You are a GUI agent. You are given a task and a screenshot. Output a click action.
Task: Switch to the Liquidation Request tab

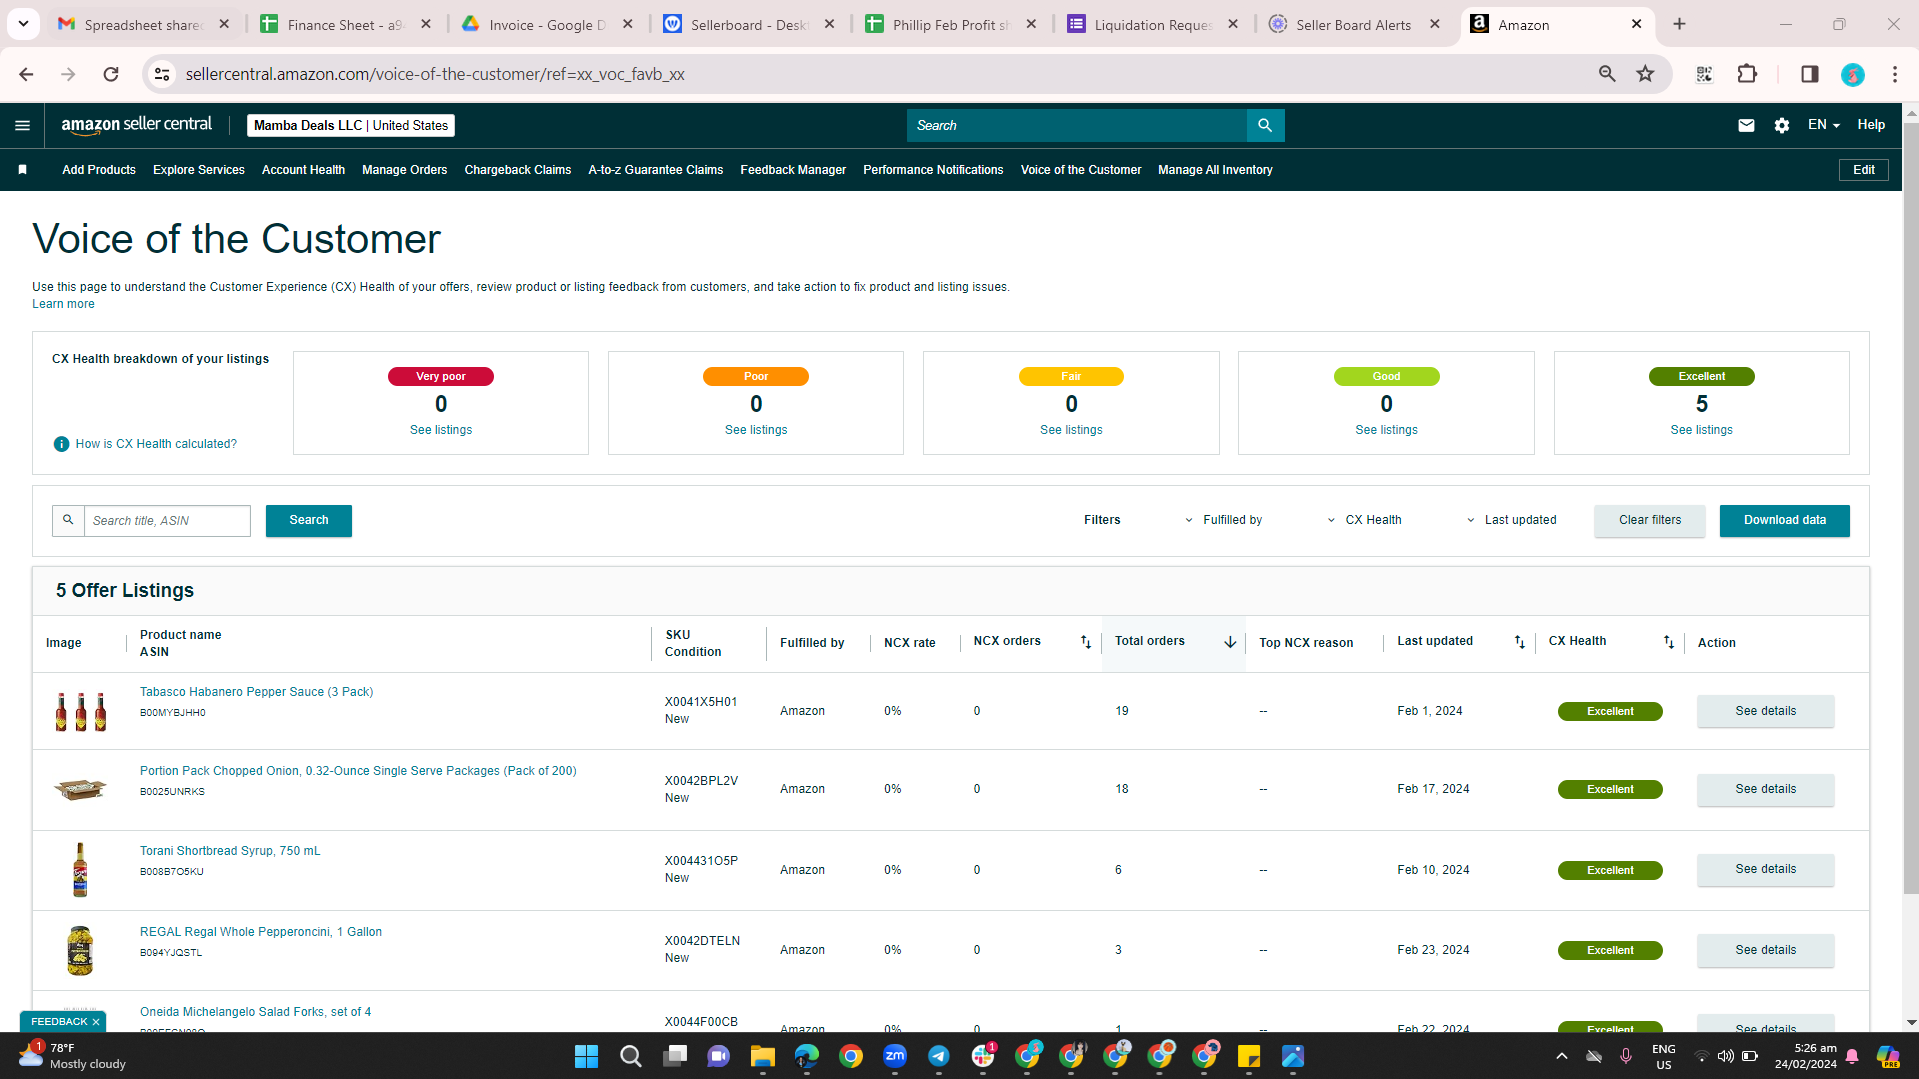pyautogui.click(x=1153, y=24)
